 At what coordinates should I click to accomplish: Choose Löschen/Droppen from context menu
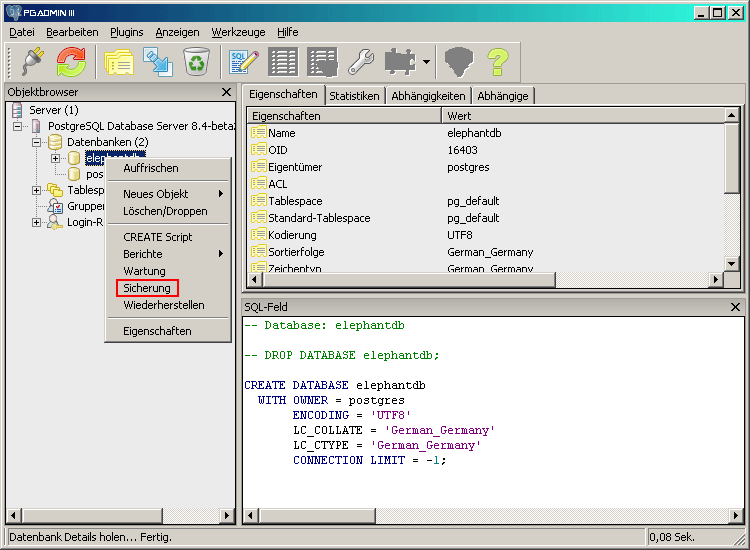(x=167, y=211)
